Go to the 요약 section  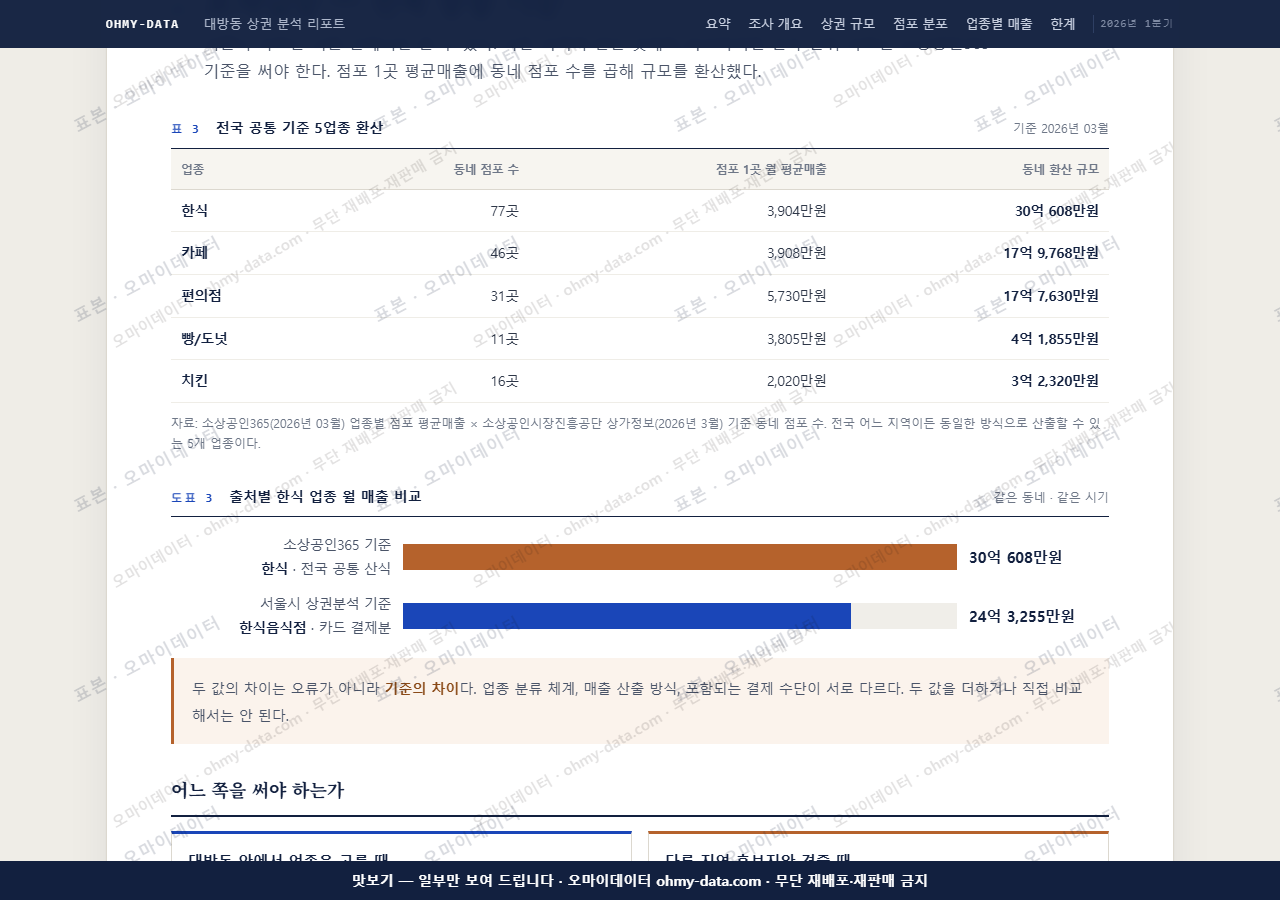tap(718, 24)
